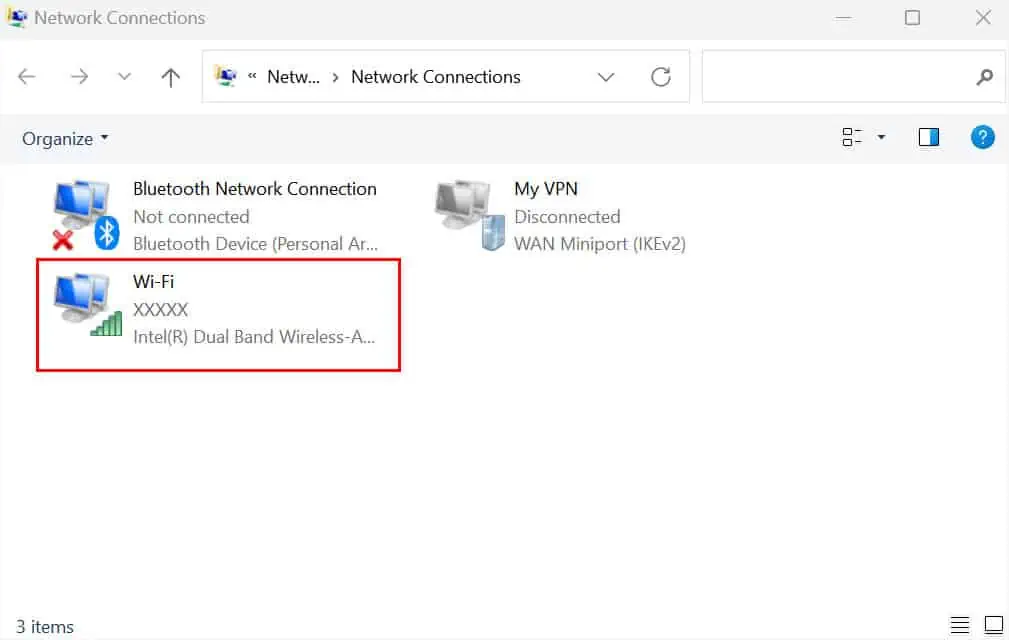Image resolution: width=1009 pixels, height=640 pixels.
Task: Go up one level with Up arrow
Action: [x=171, y=77]
